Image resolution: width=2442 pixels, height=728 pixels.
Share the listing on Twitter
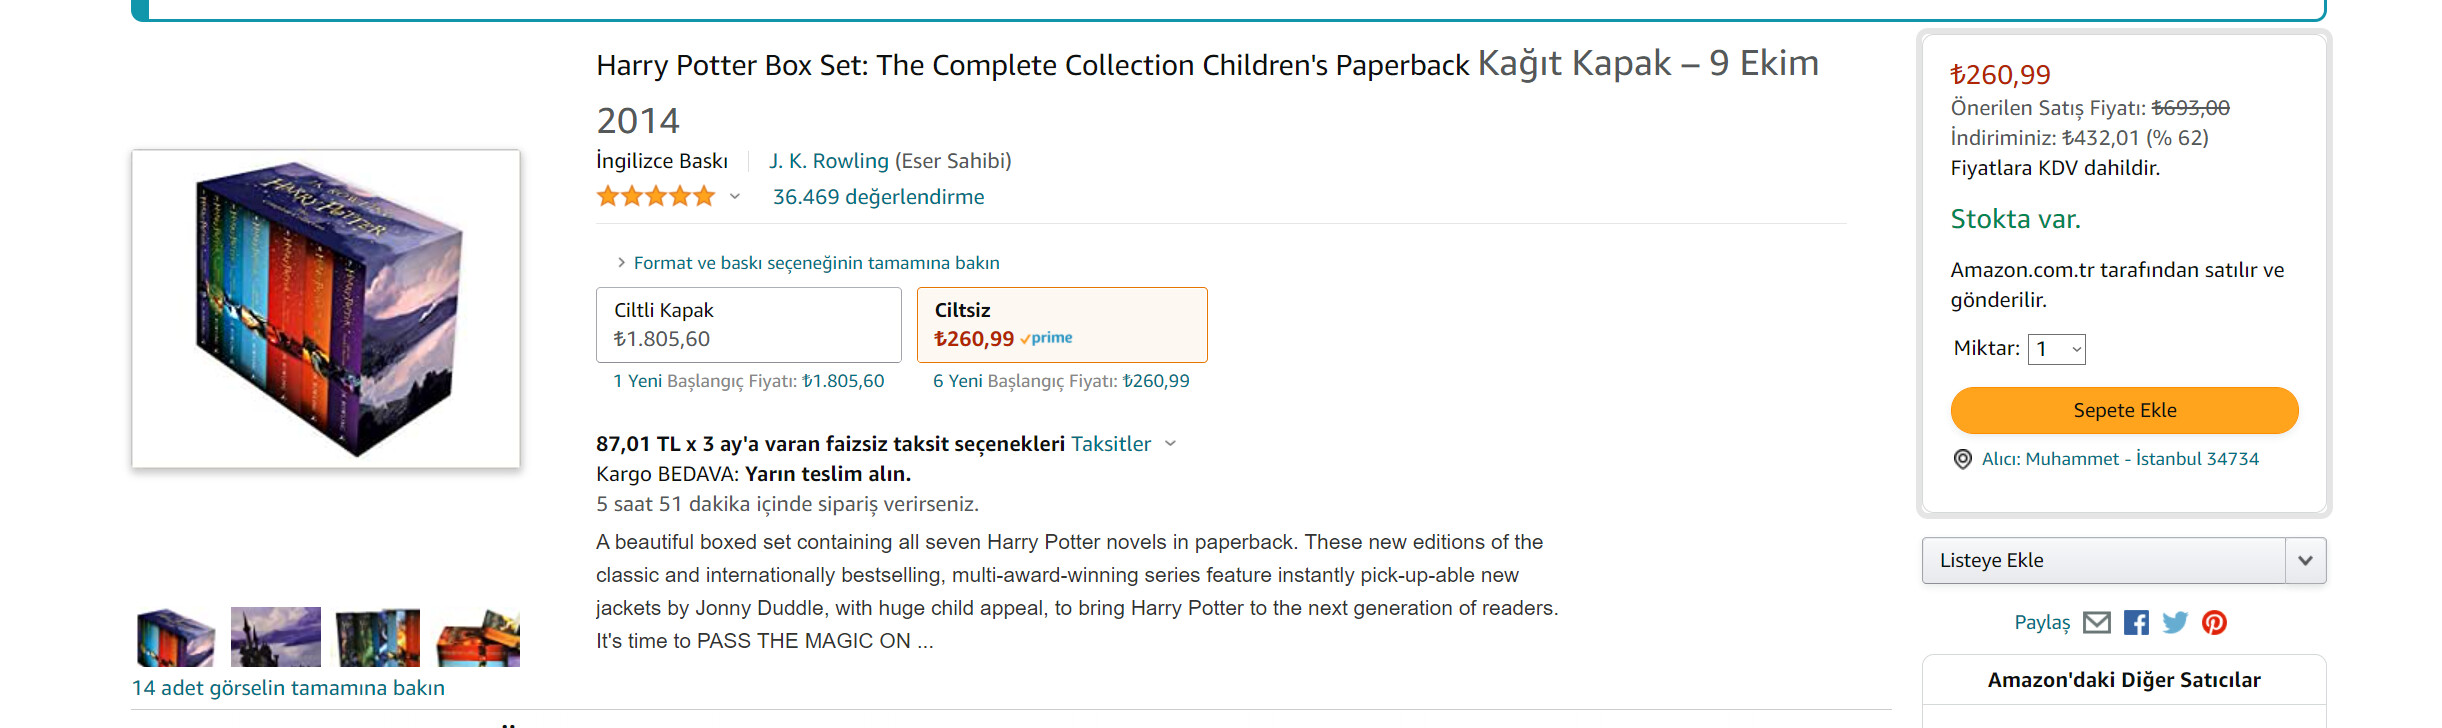point(2175,623)
